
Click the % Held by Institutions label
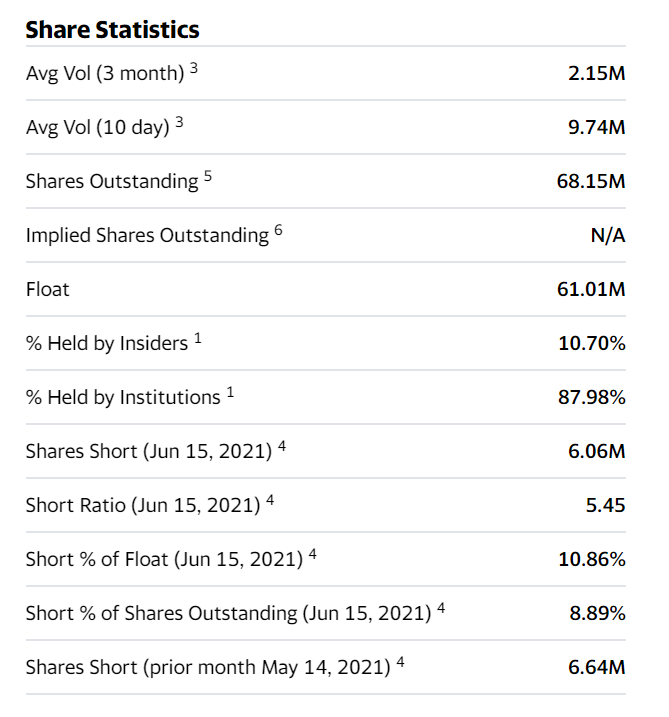(x=123, y=398)
